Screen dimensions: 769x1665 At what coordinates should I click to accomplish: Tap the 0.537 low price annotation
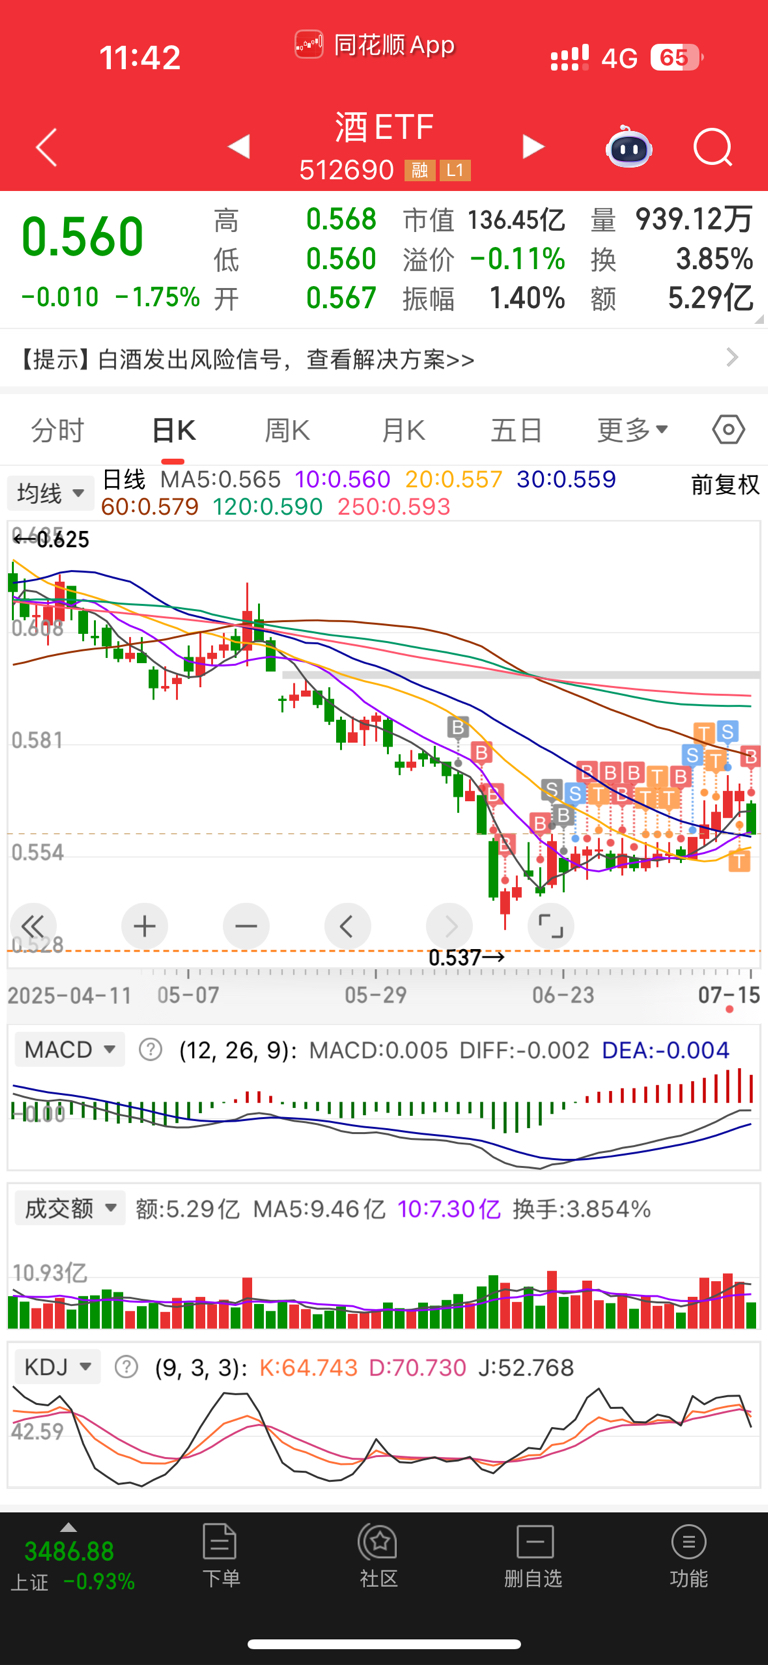click(467, 958)
